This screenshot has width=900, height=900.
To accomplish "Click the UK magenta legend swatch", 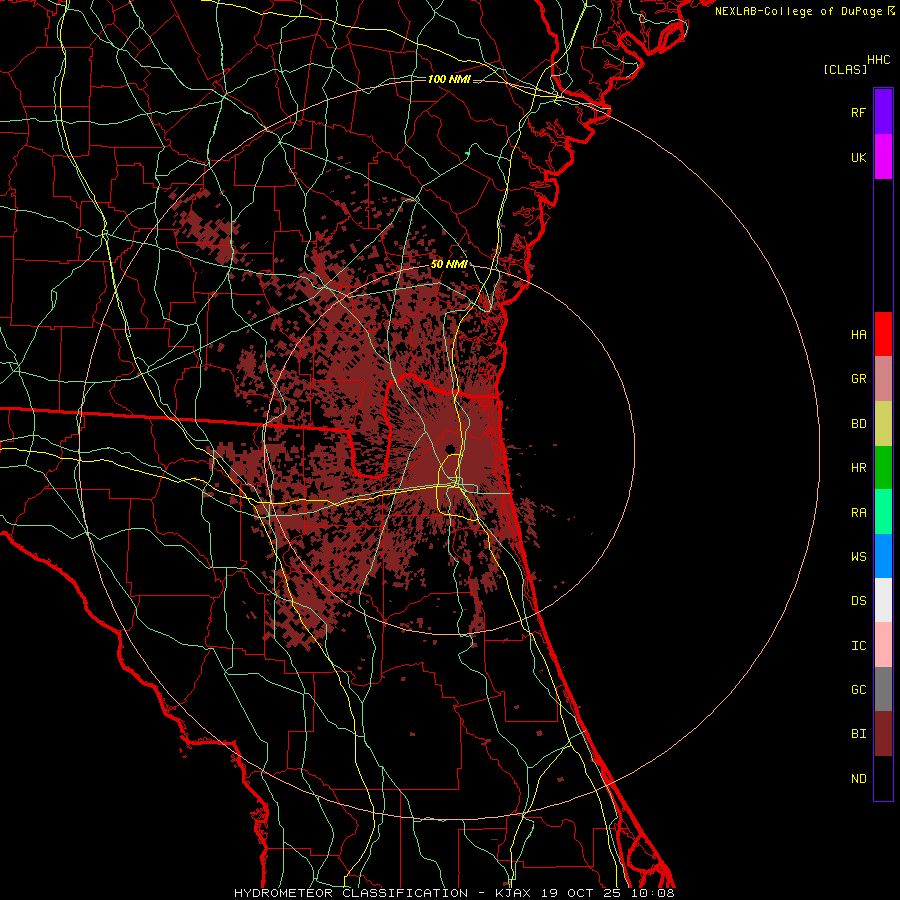I will tap(883, 157).
